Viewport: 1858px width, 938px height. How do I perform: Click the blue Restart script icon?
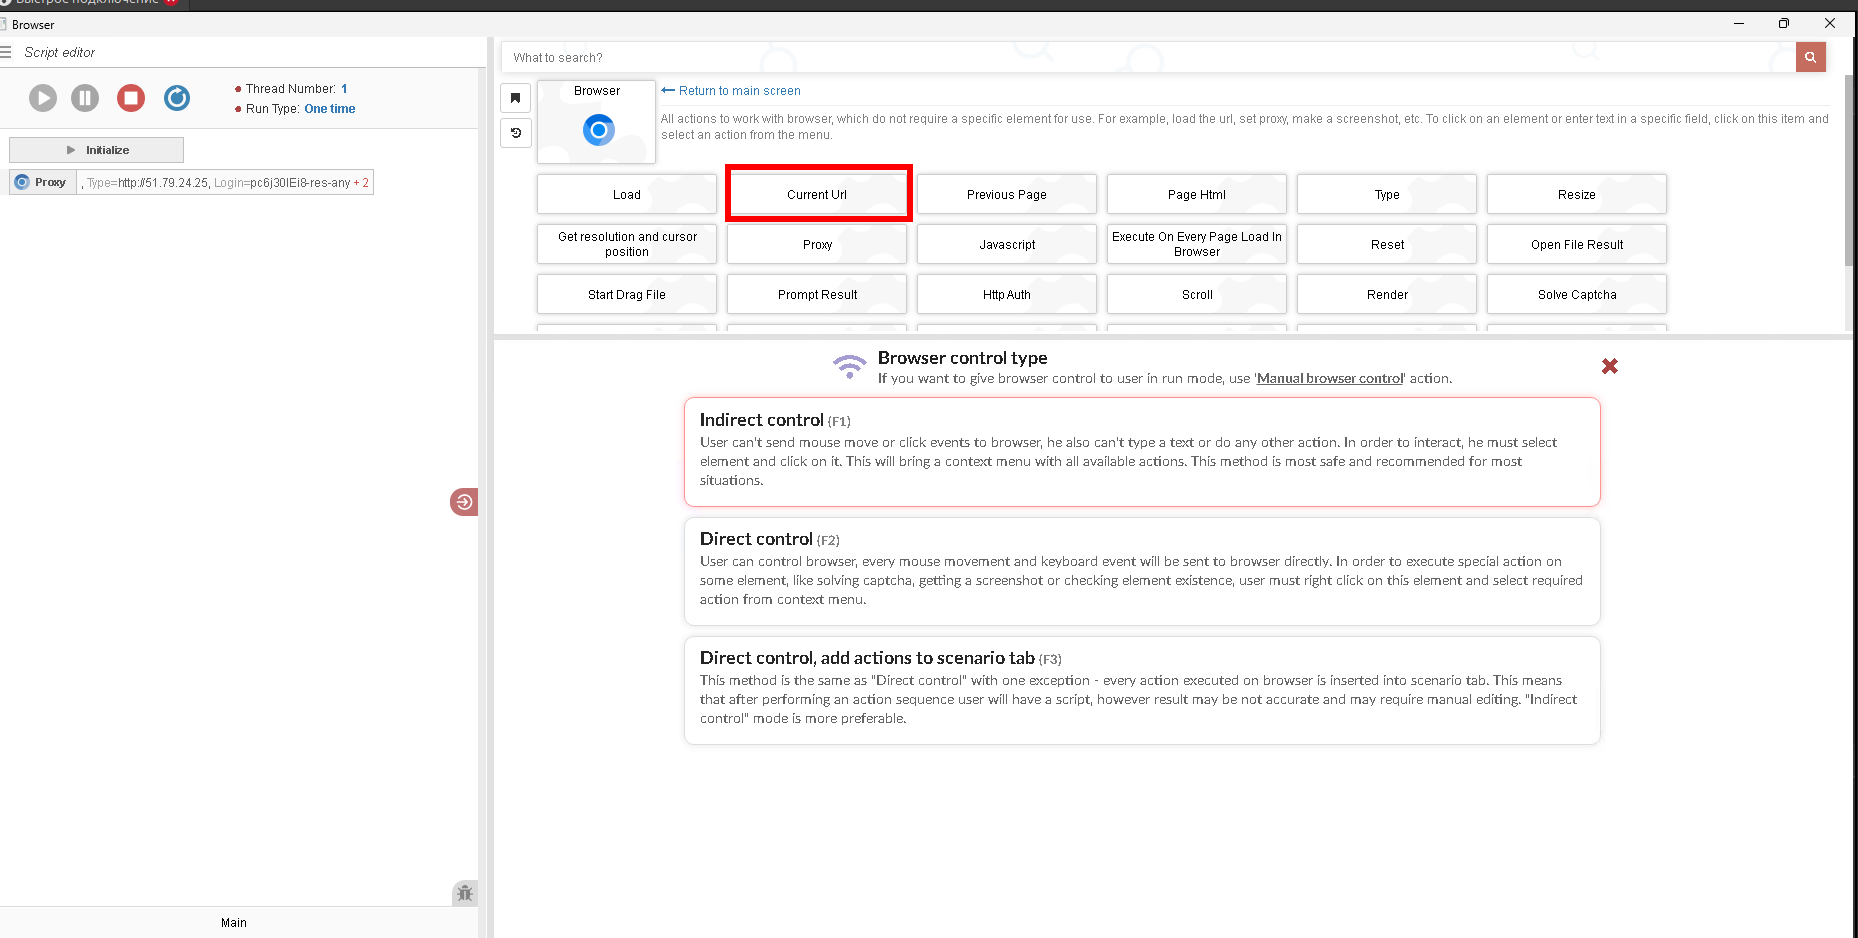click(177, 98)
